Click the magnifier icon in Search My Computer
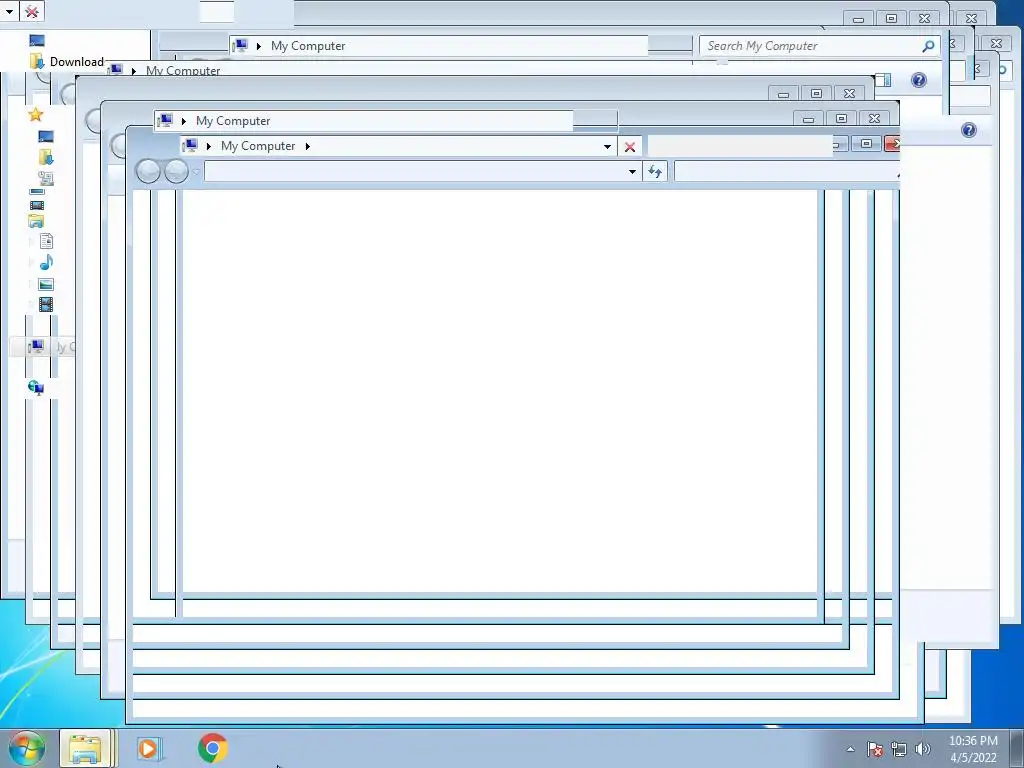 point(928,46)
